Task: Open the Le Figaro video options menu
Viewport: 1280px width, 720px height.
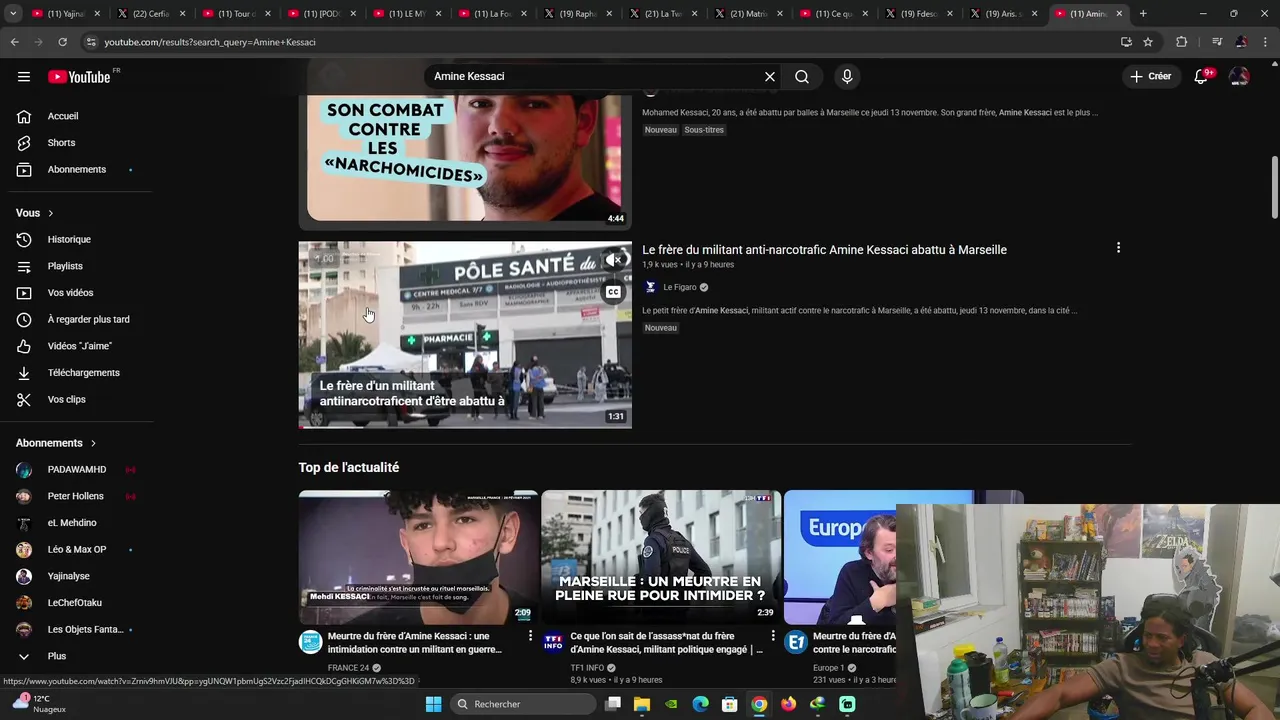Action: [x=1118, y=248]
